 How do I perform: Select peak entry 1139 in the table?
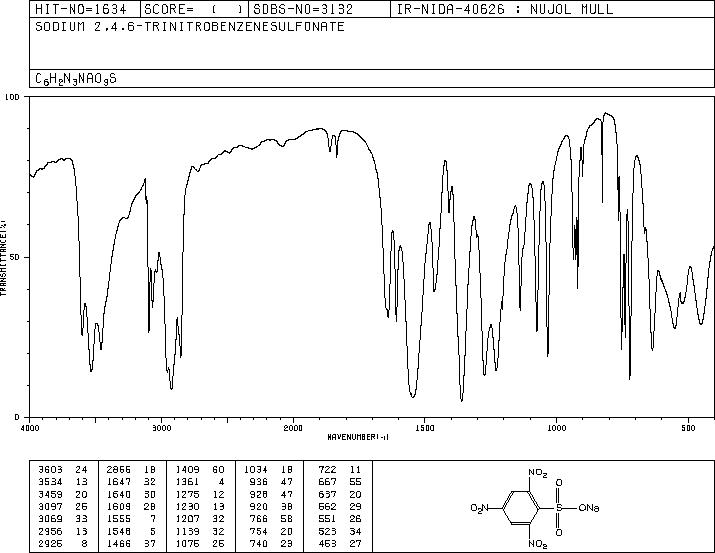200,531
